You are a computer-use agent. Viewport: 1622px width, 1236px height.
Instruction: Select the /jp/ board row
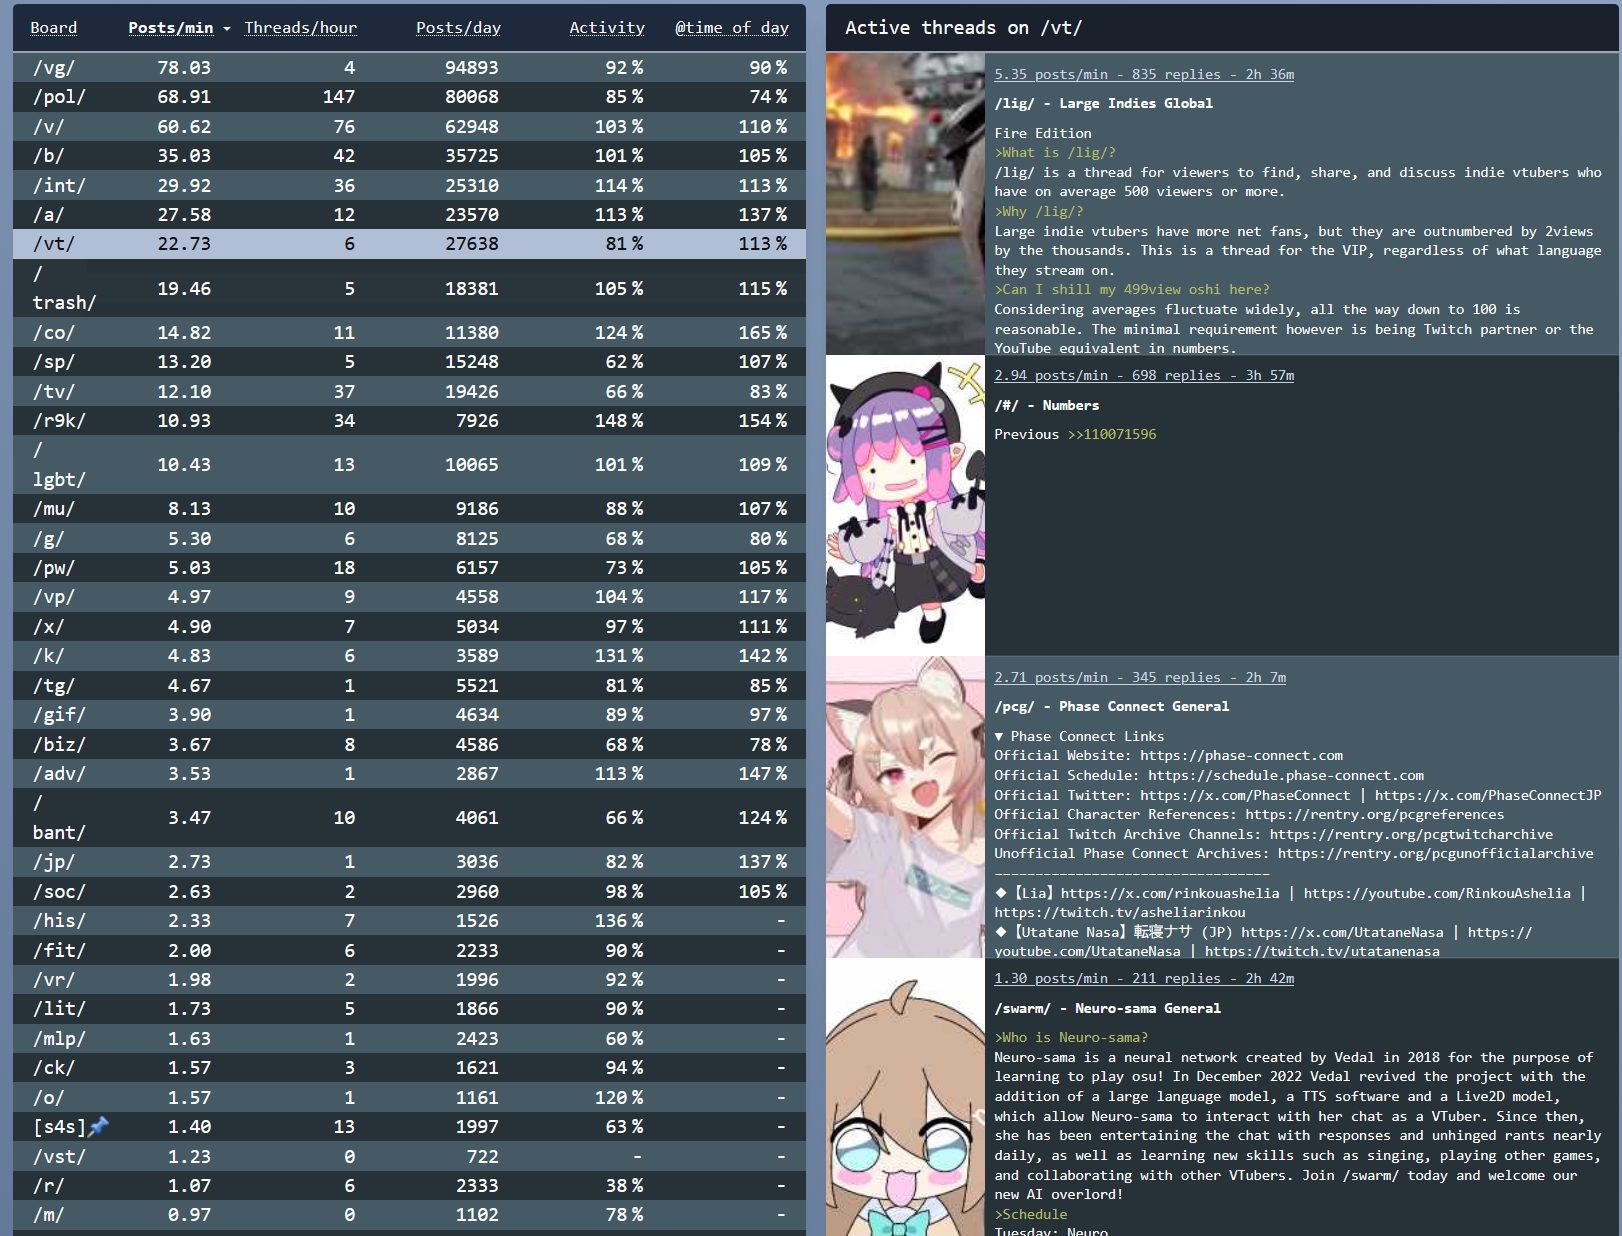pyautogui.click(x=409, y=862)
